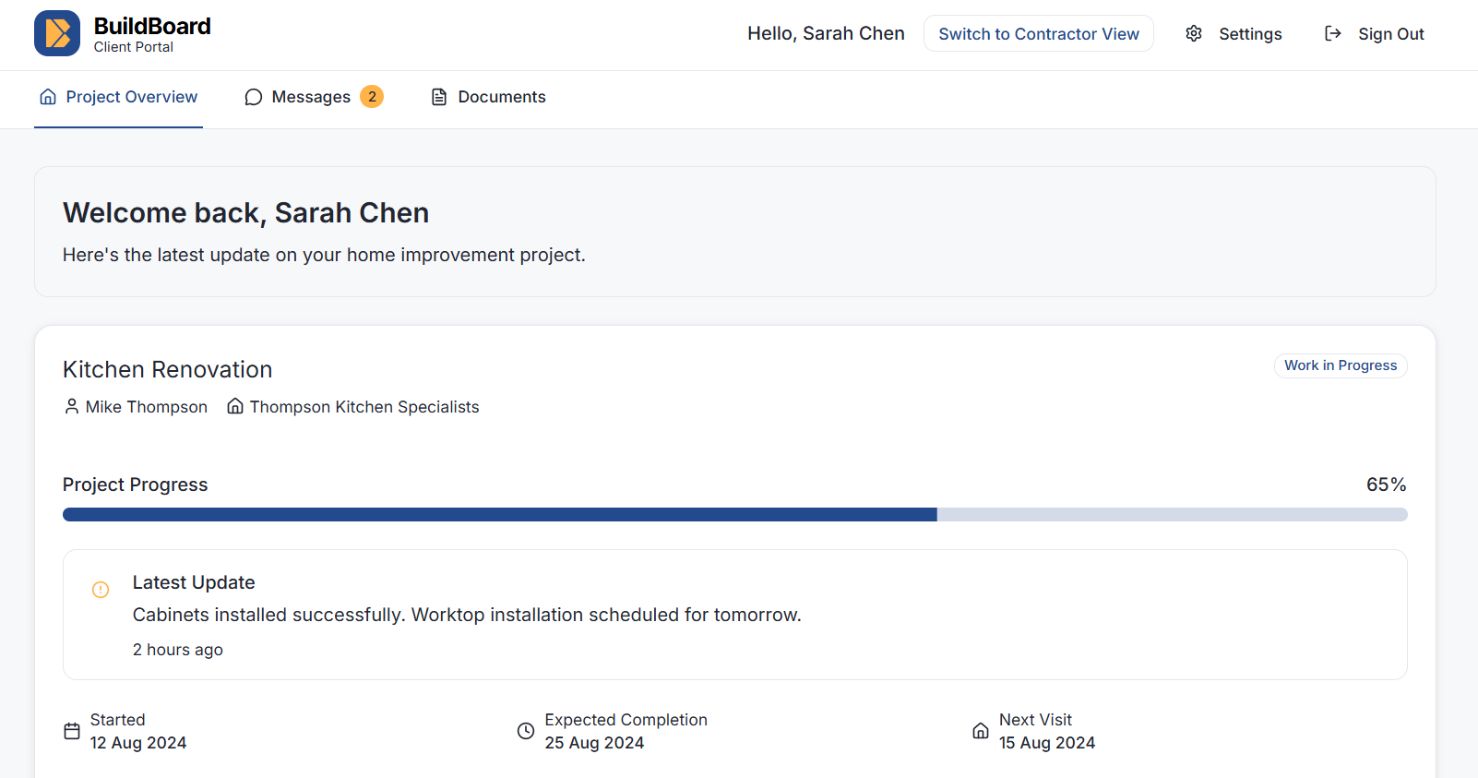
Task: Switch to the Messages tab
Action: coord(310,96)
